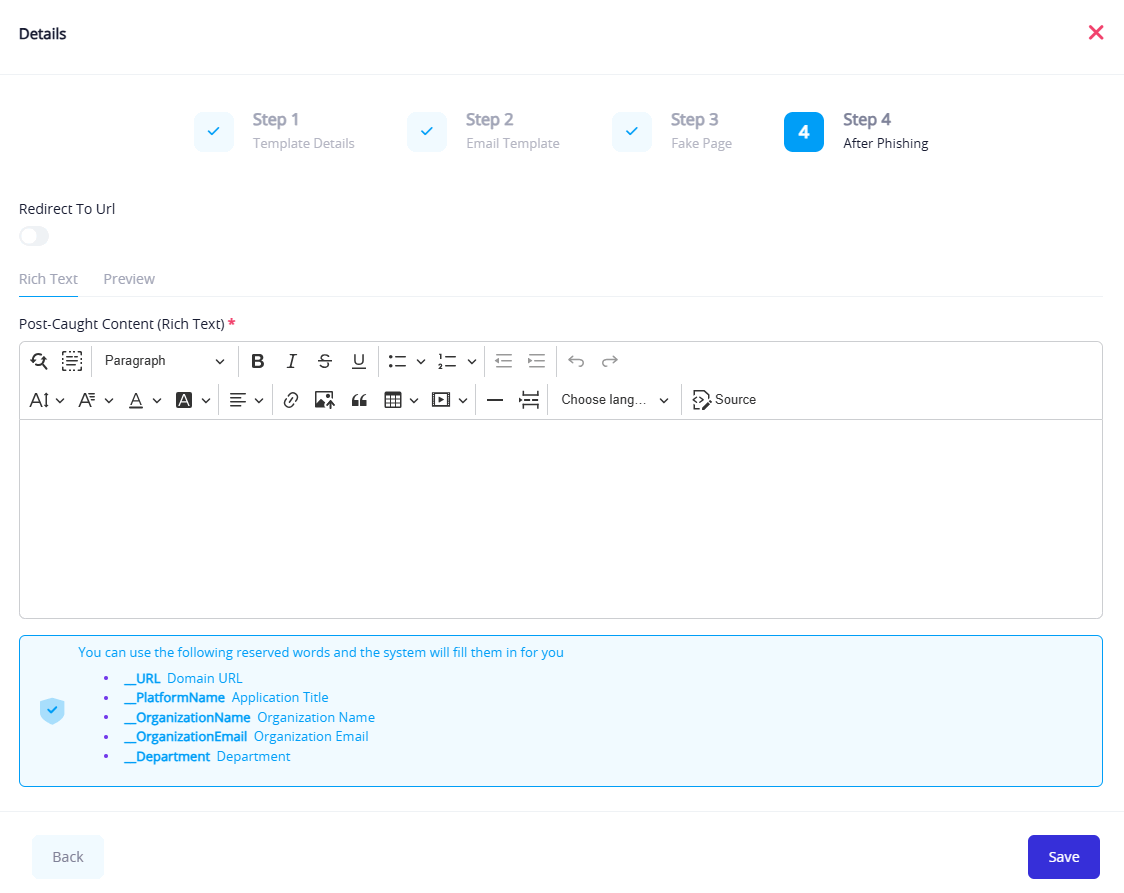Image resolution: width=1124 pixels, height=893 pixels.
Task: Toggle bold formatting in the editor
Action: pyautogui.click(x=257, y=361)
